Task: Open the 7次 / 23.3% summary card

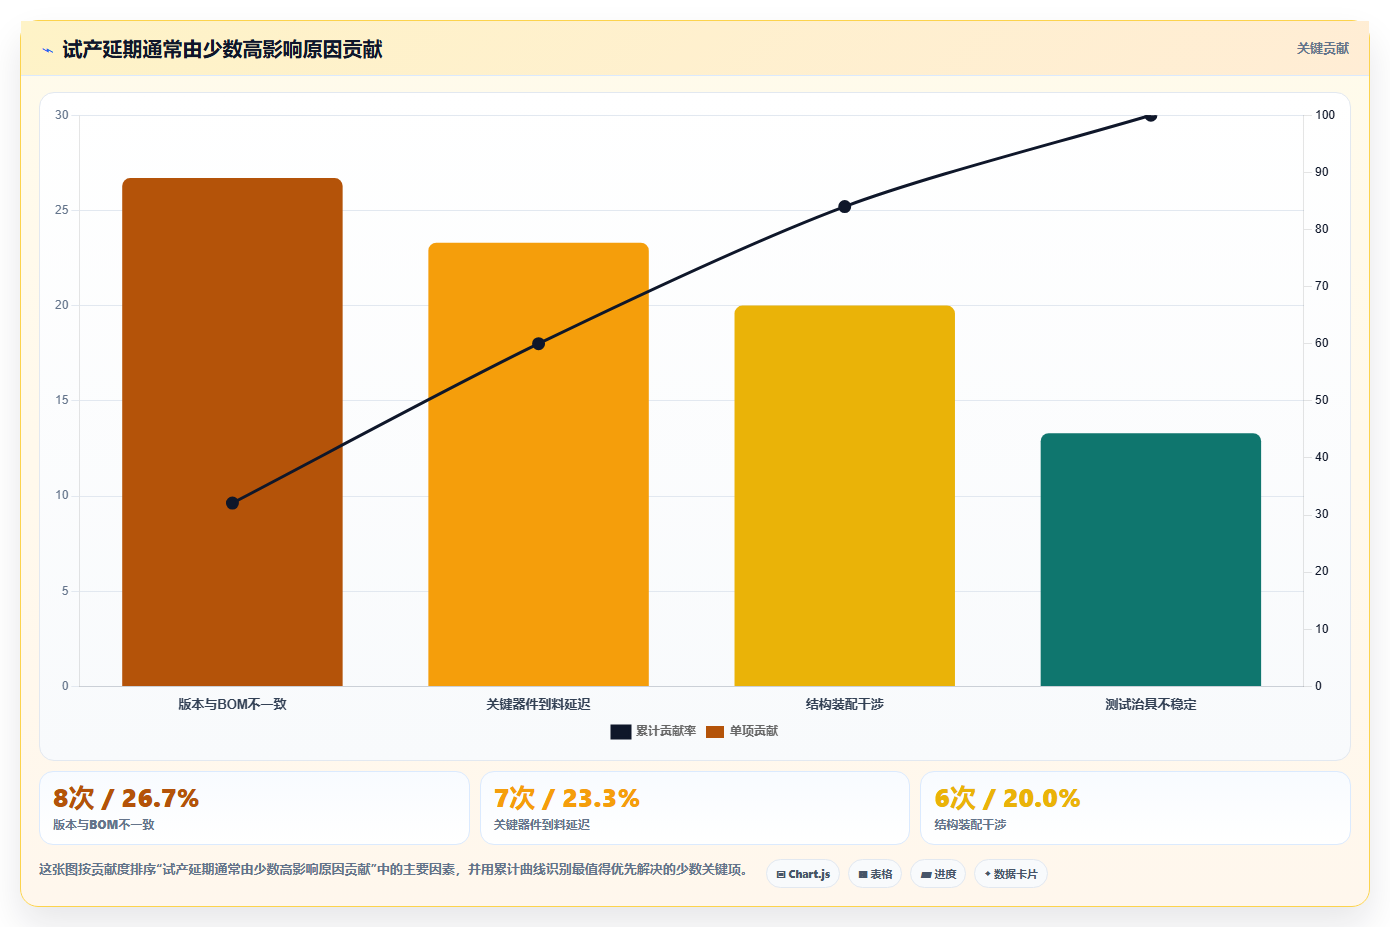Action: click(694, 808)
